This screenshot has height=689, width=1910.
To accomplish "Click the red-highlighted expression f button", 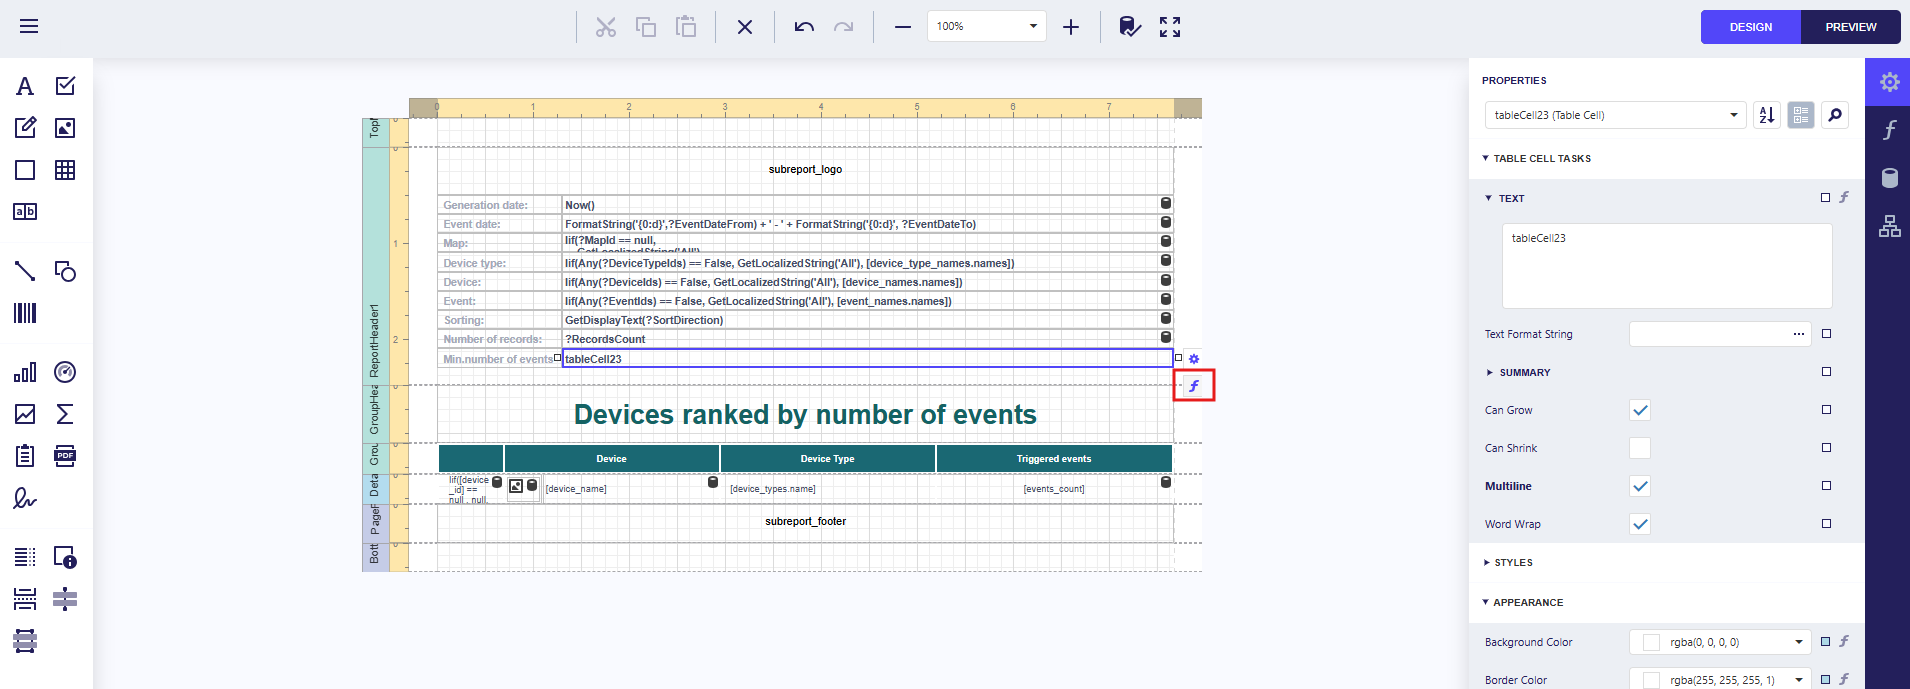I will [x=1193, y=386].
